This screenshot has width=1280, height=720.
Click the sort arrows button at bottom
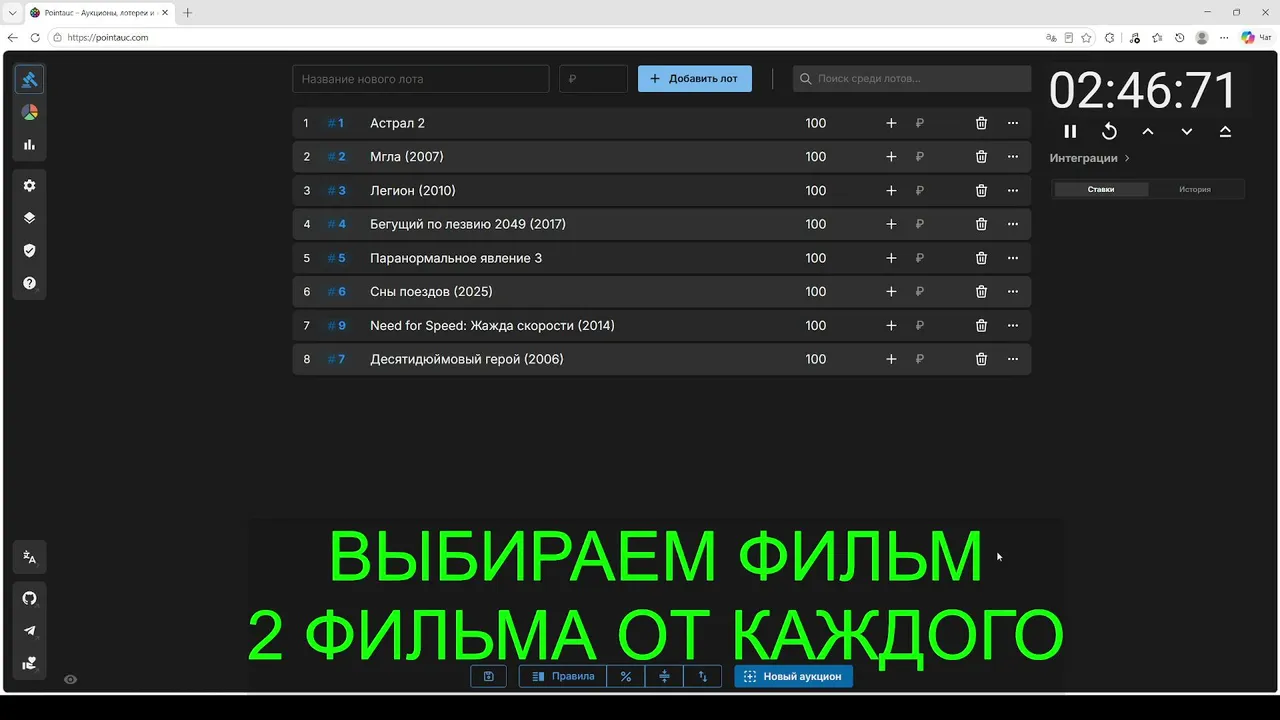click(x=702, y=676)
